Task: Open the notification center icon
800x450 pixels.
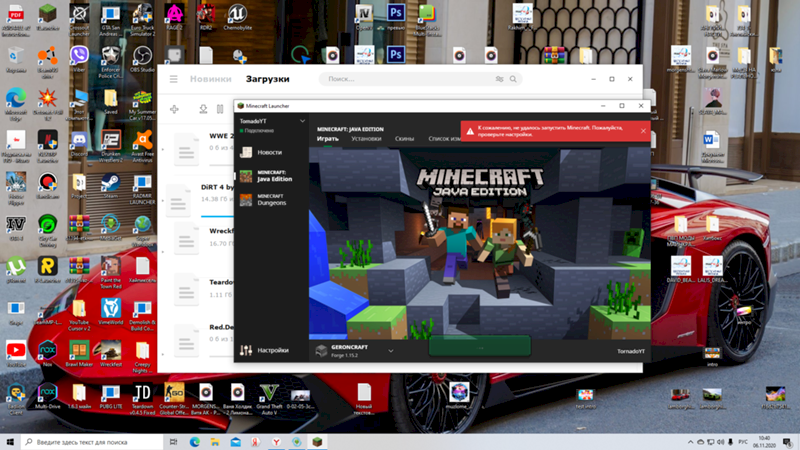Action: point(787,442)
